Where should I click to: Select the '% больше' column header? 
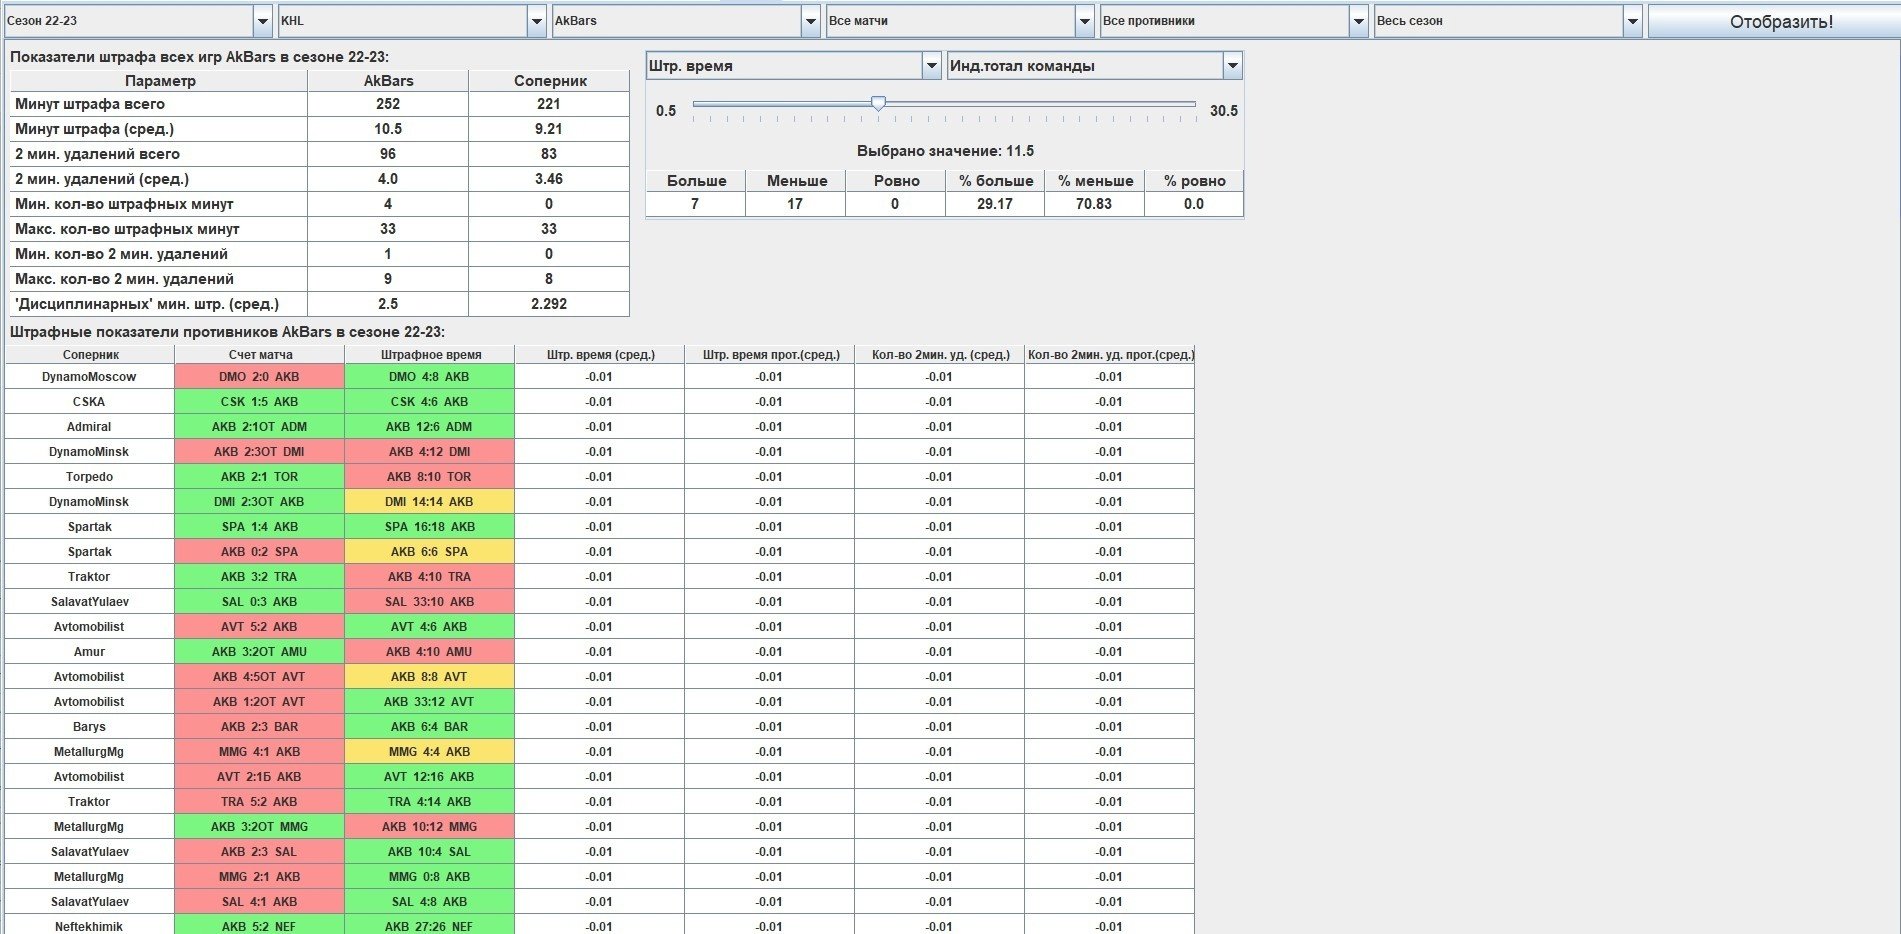[995, 181]
